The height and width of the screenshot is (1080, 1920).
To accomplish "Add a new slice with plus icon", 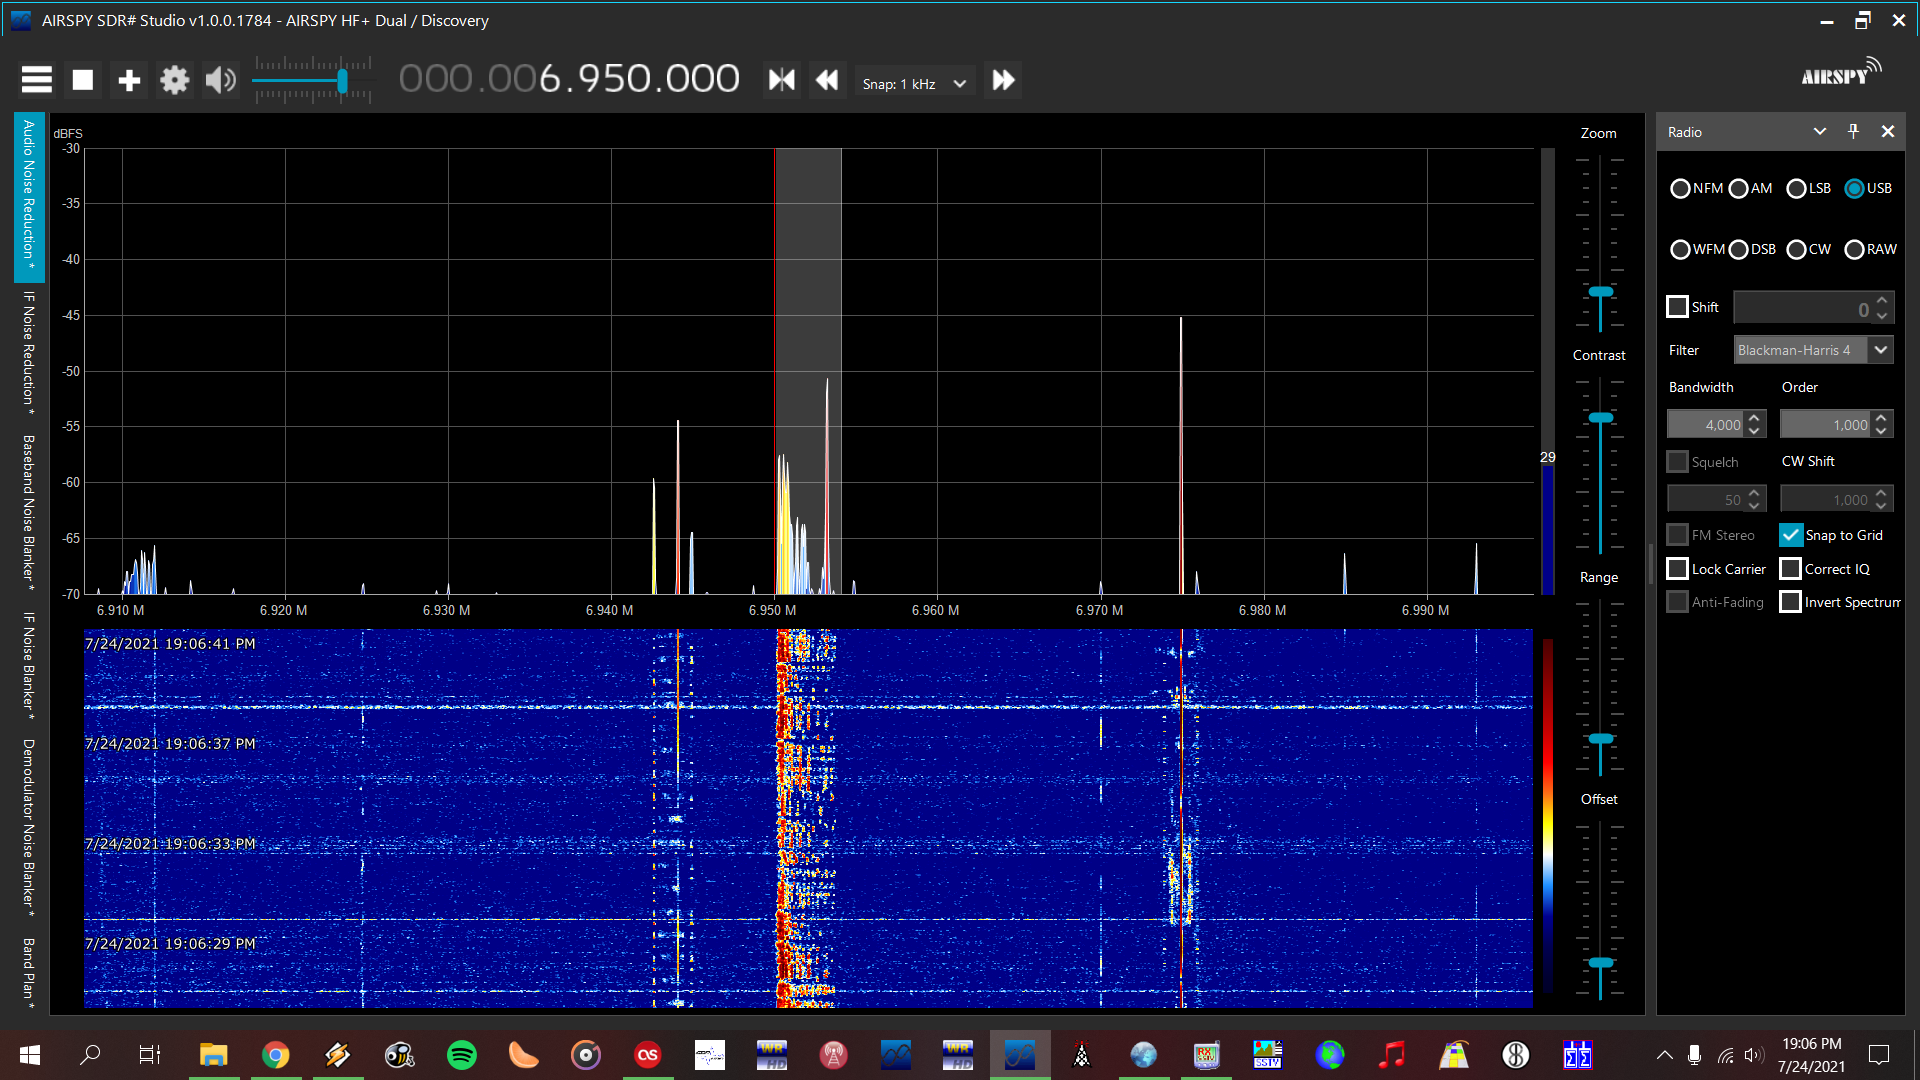I will pos(129,80).
